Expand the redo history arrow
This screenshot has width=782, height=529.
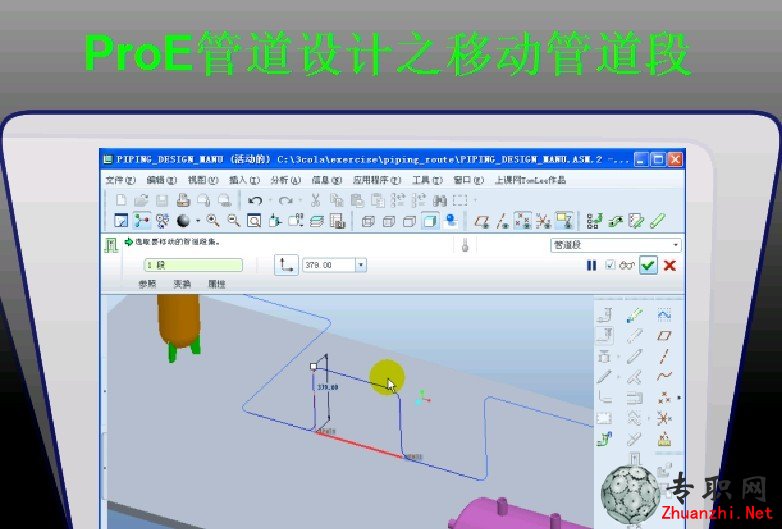[x=300, y=200]
